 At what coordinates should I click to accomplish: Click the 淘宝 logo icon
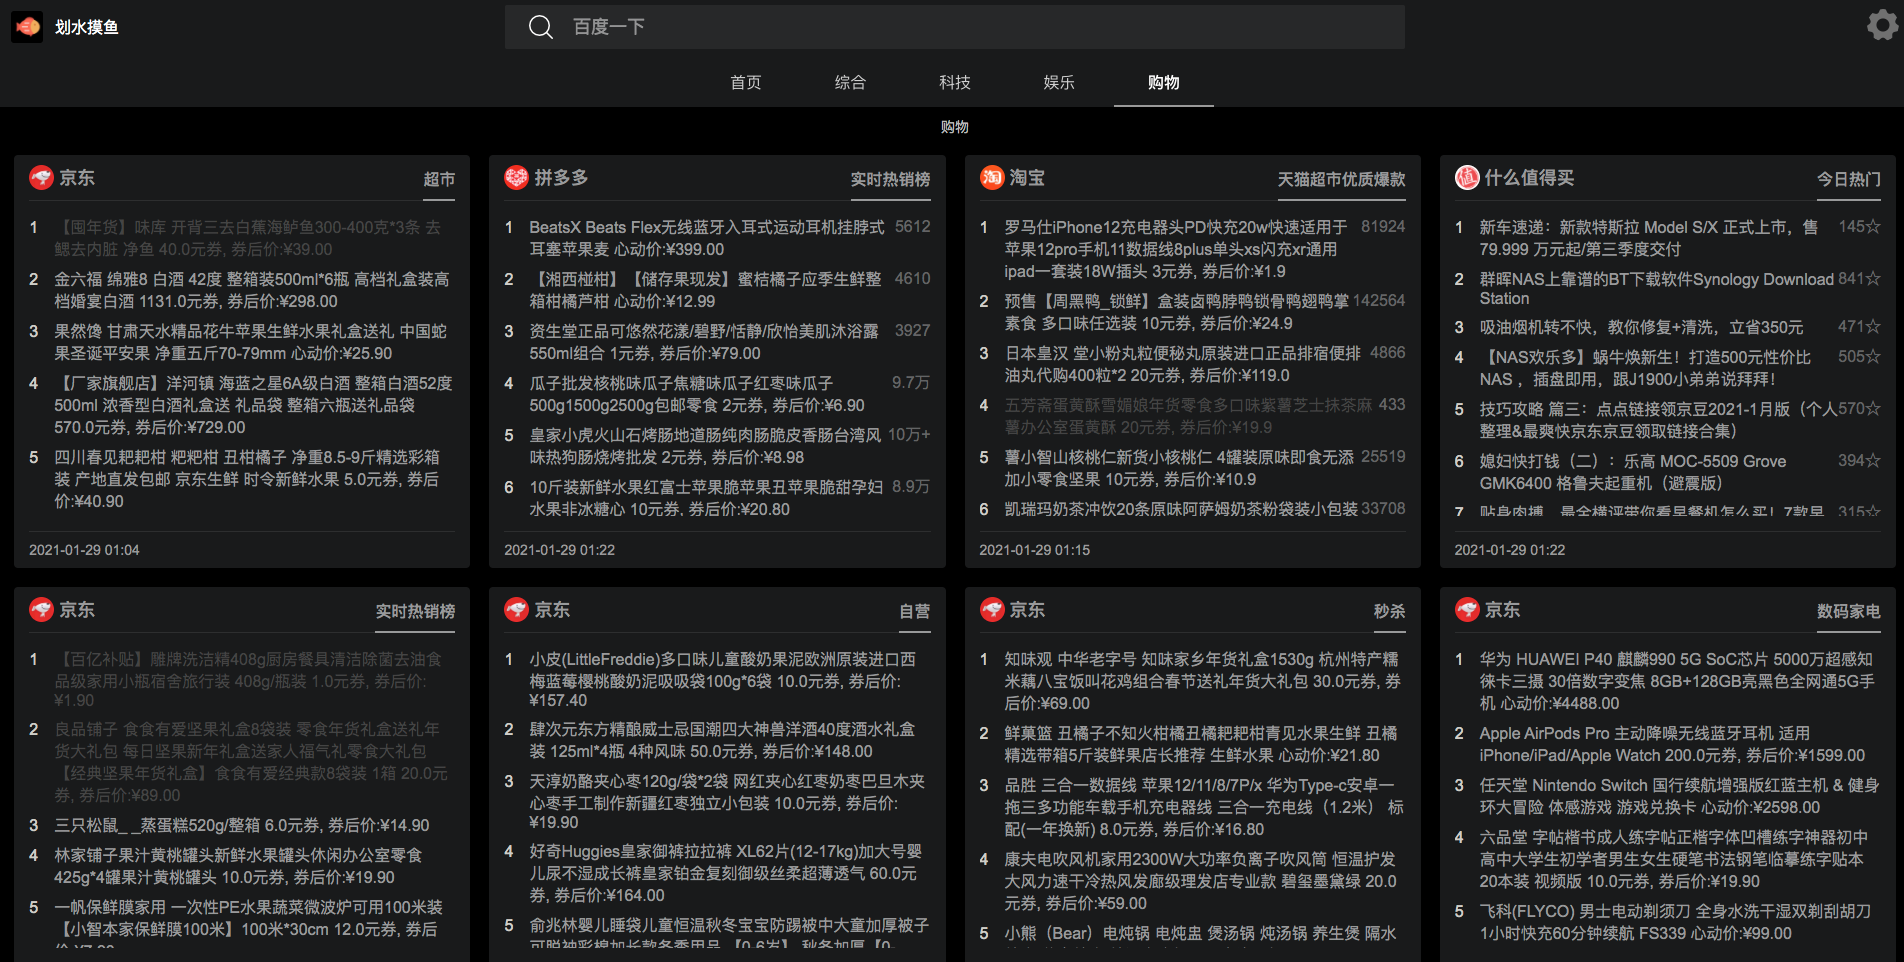coord(991,178)
